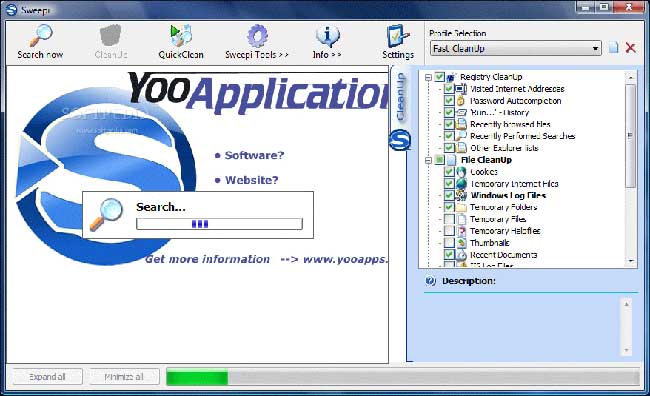Collapse the Registry CleanUp tree node
650x396 pixels.
(x=429, y=77)
